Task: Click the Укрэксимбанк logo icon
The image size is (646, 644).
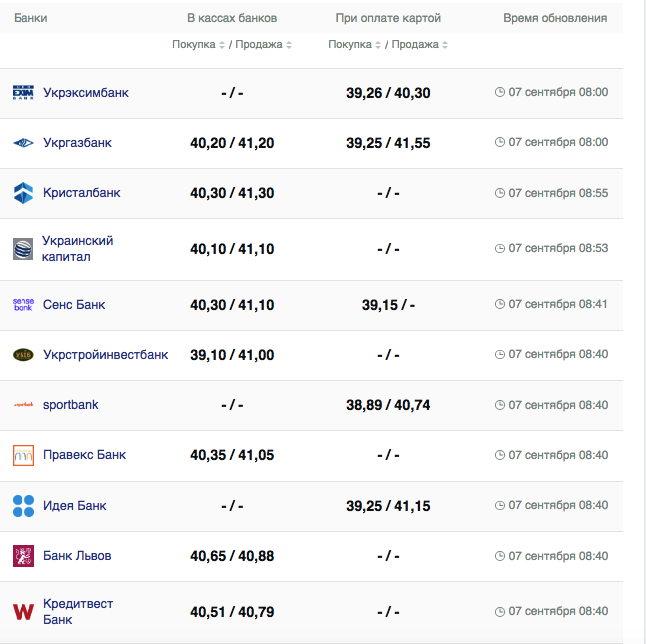Action: 23,93
